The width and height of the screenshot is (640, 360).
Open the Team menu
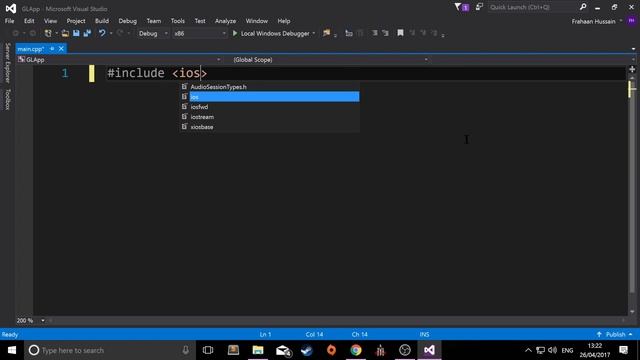click(x=153, y=21)
